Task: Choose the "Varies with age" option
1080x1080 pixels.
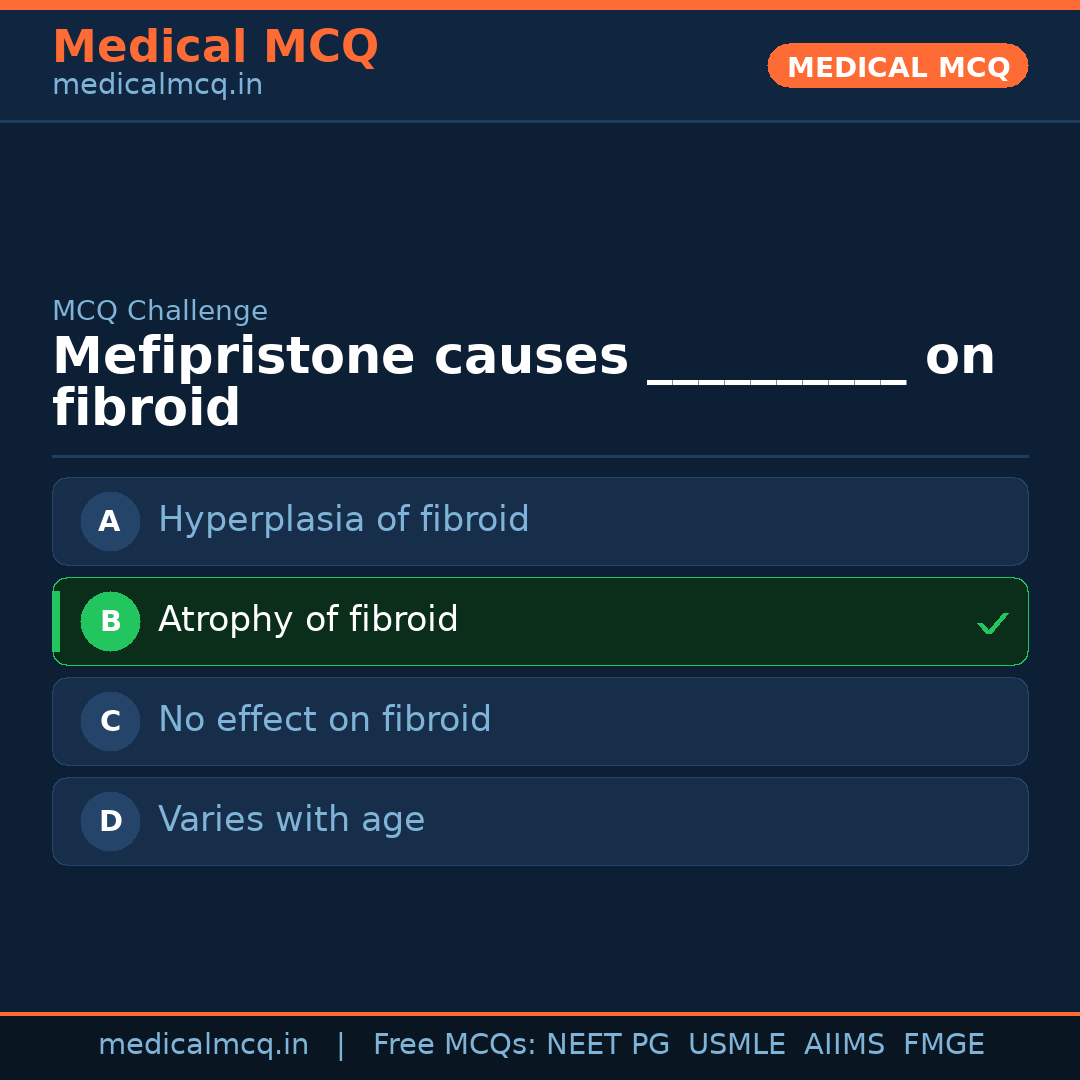Action: pos(291,820)
